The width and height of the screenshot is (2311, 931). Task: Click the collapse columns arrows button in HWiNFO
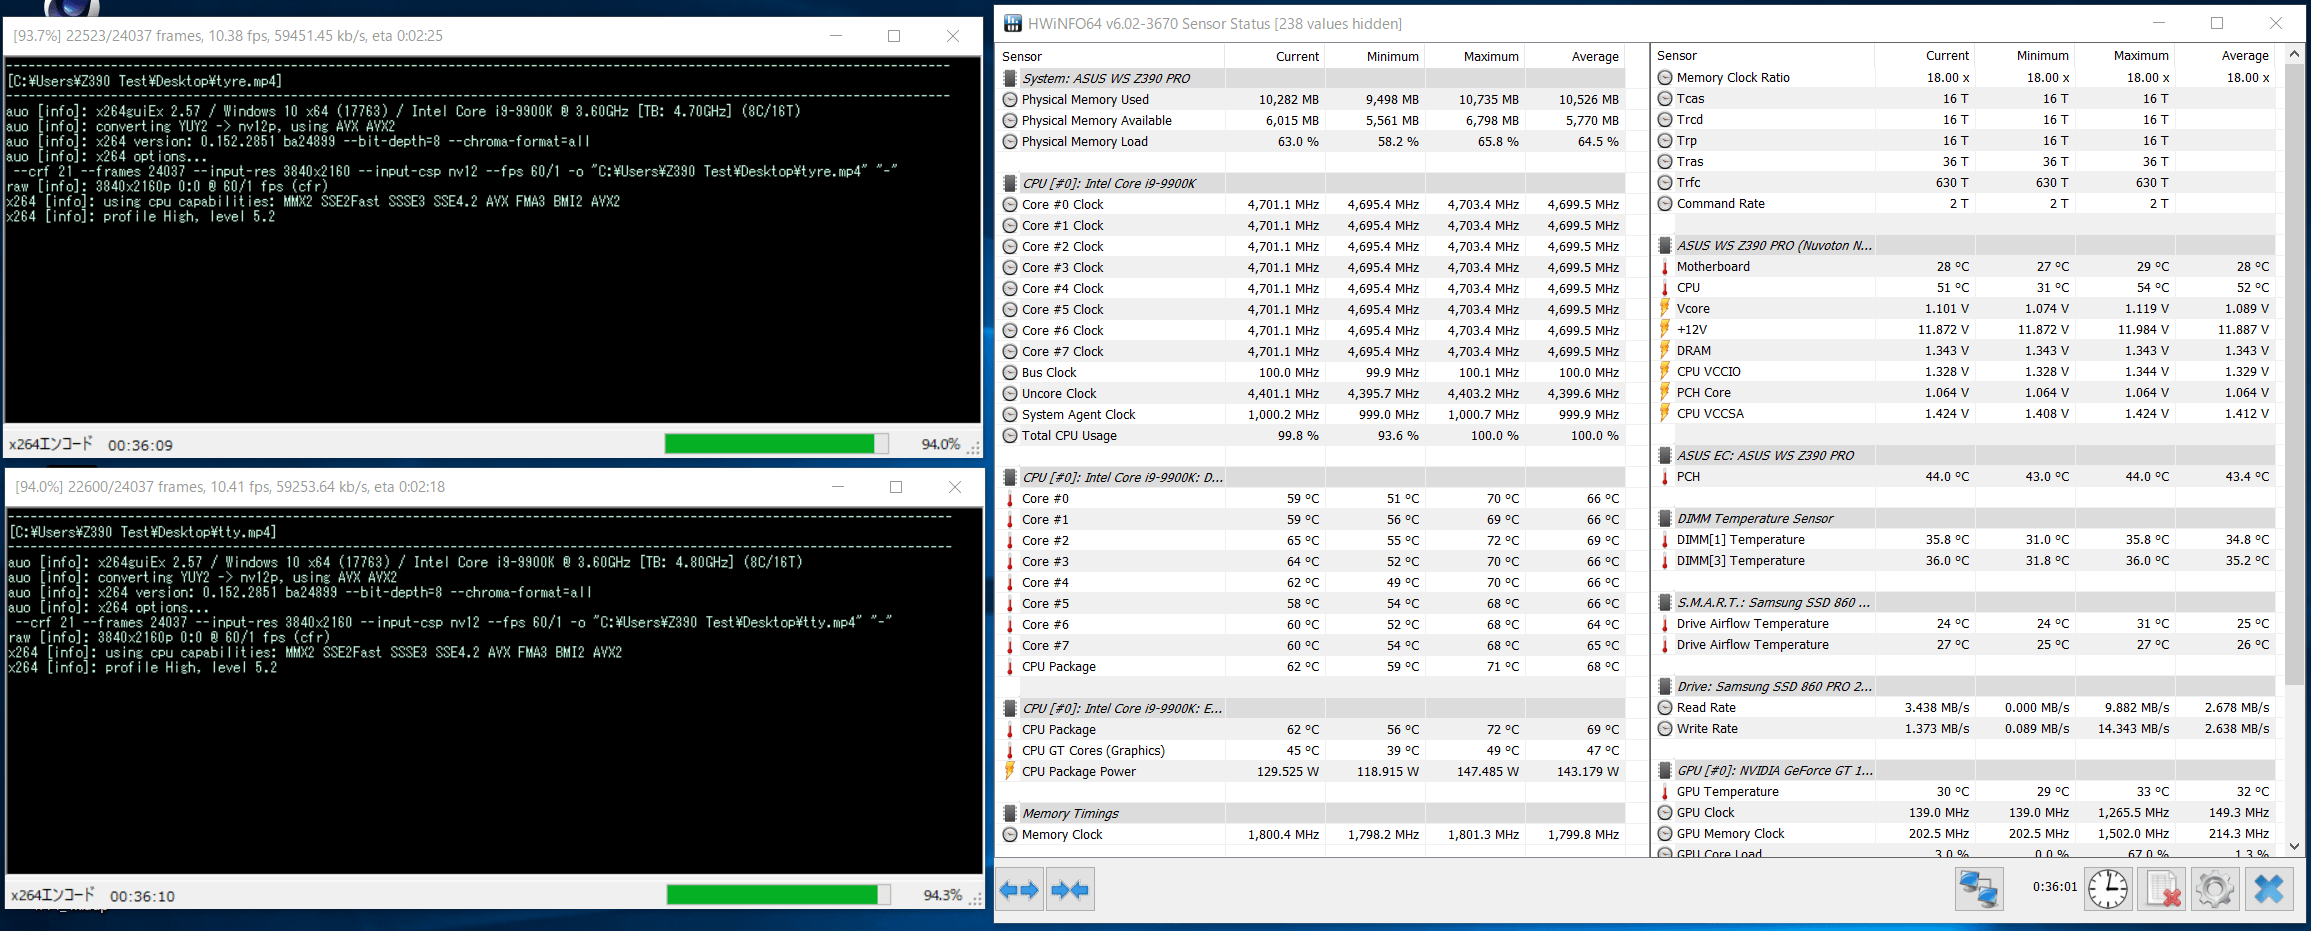click(x=1070, y=889)
